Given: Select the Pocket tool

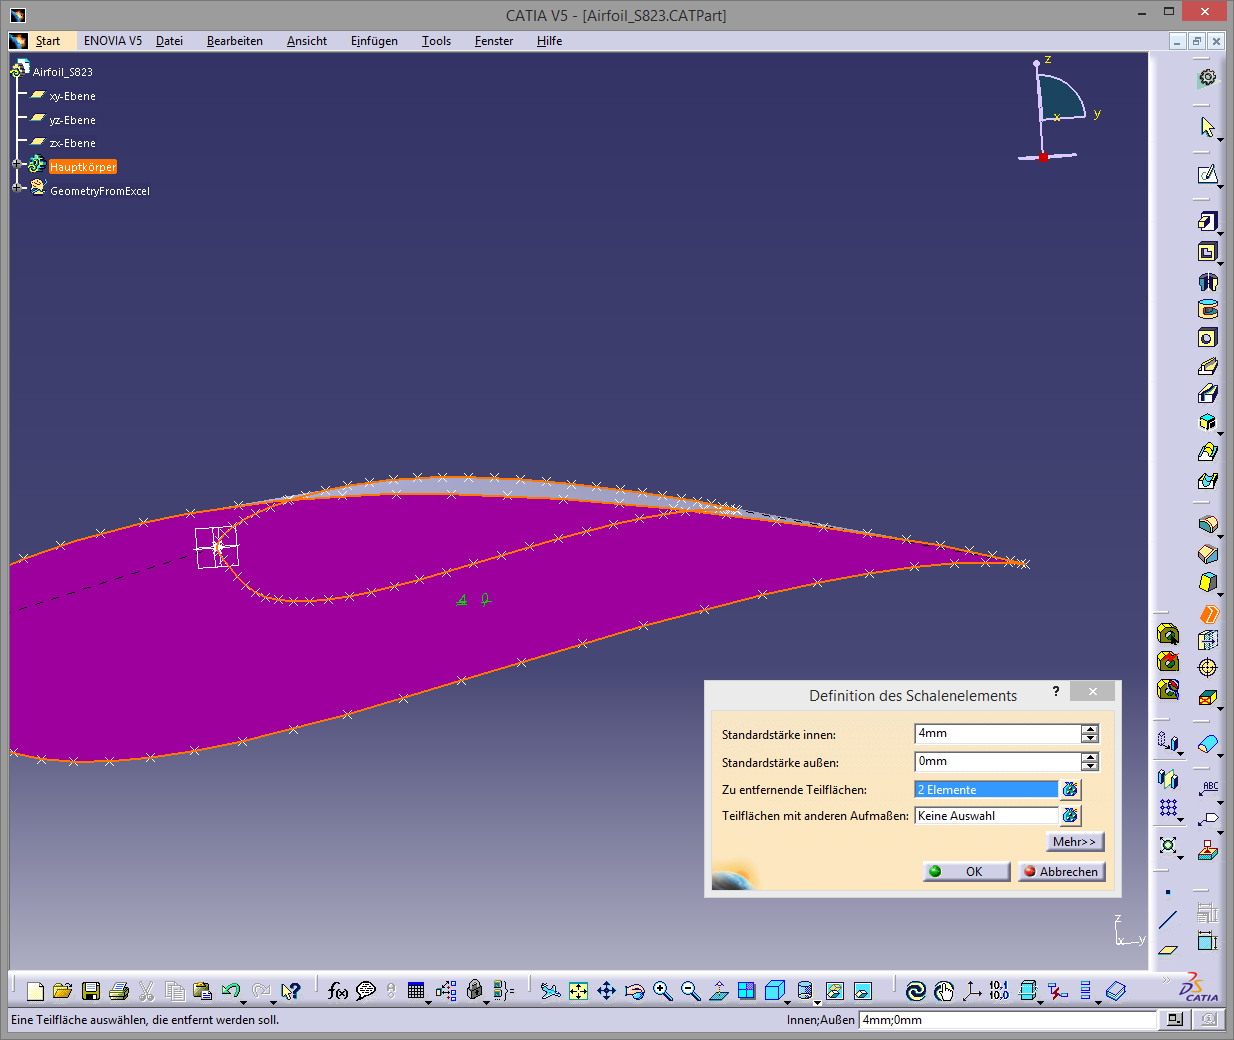Looking at the screenshot, I should click(1207, 252).
